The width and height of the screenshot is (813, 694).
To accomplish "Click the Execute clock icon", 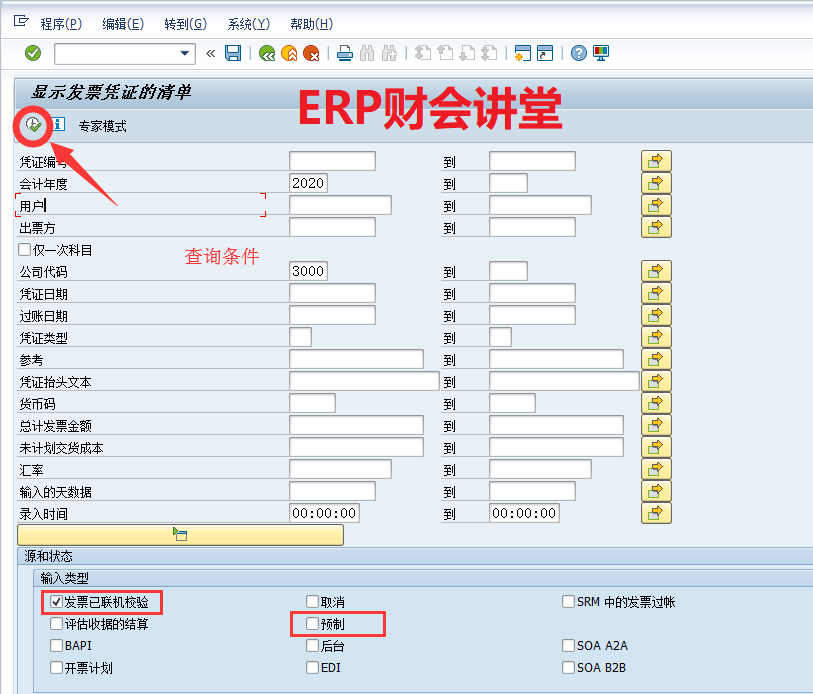I will click(33, 125).
